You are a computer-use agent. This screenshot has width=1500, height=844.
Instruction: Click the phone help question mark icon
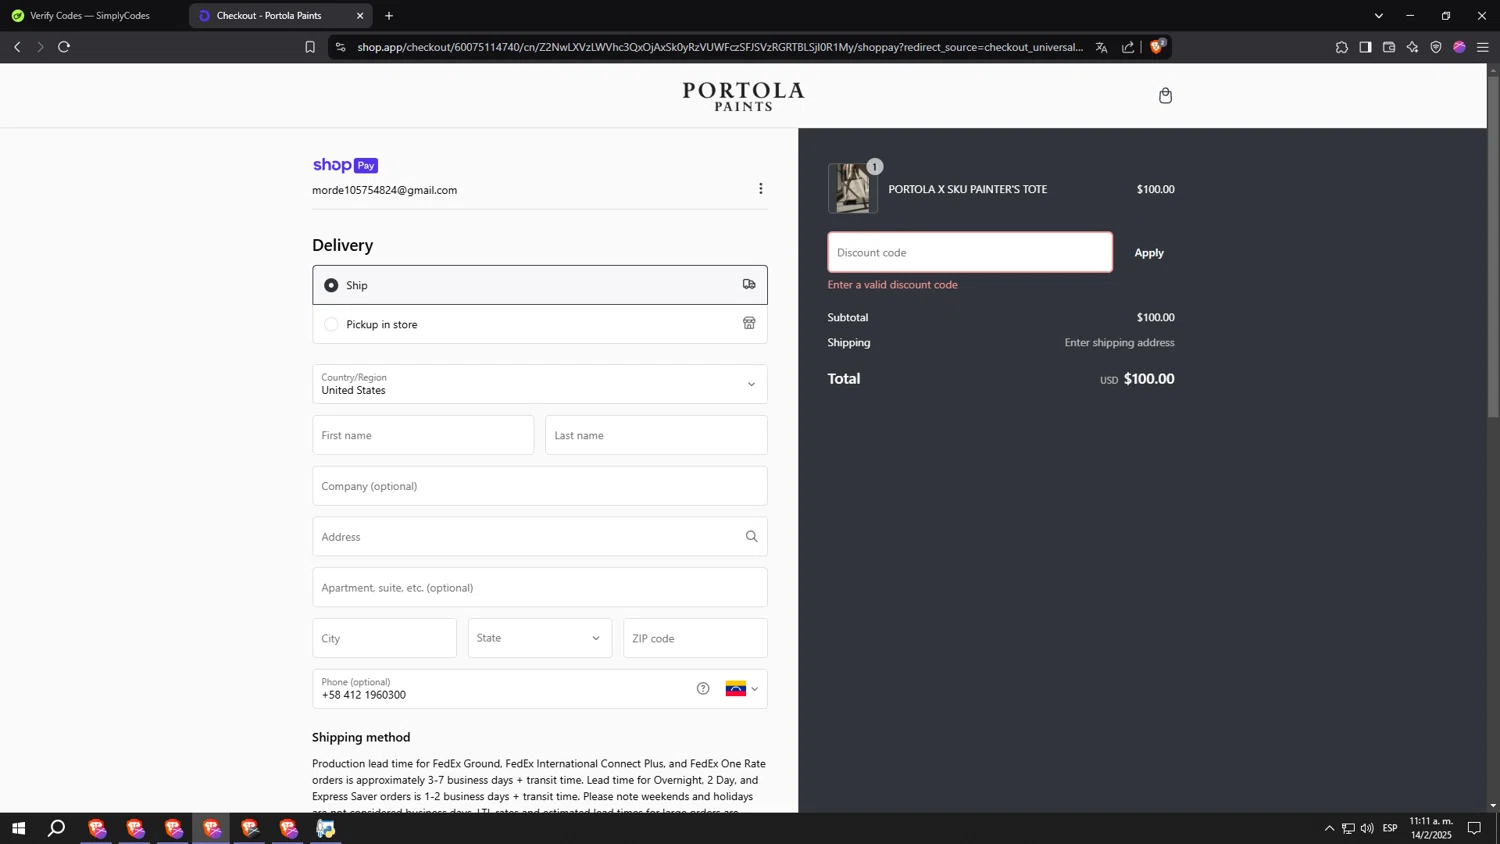tap(703, 689)
